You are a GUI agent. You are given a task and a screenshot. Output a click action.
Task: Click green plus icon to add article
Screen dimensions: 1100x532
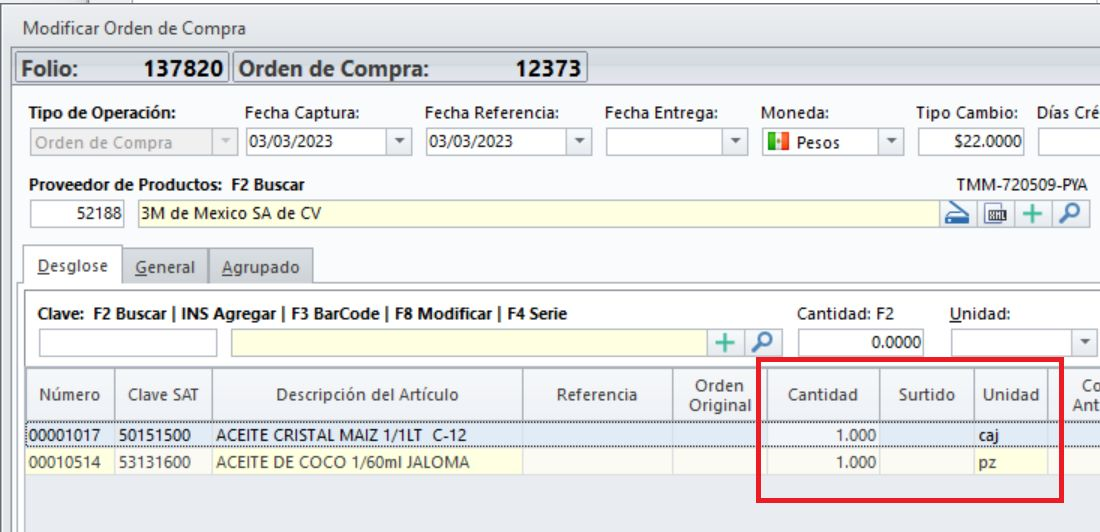click(x=723, y=342)
